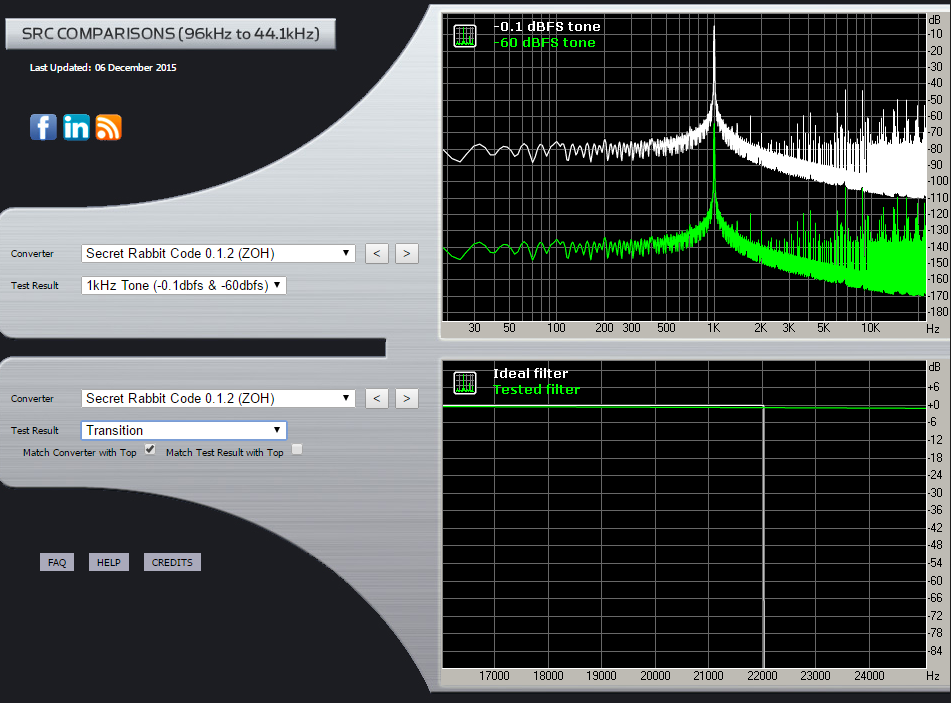This screenshot has width=951, height=703.
Task: Open the CREDITS page
Action: point(172,562)
